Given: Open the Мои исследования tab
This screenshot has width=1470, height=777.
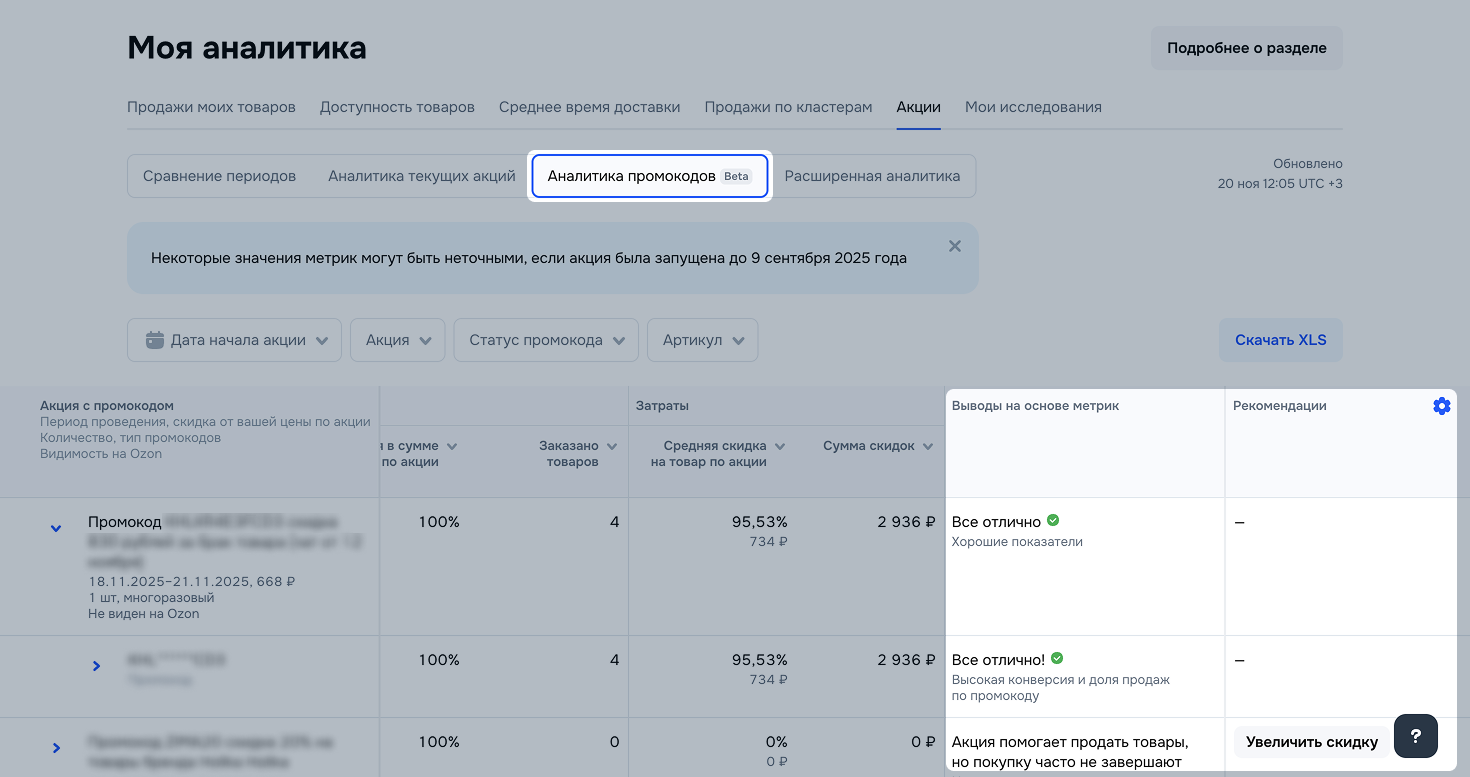Looking at the screenshot, I should [1033, 107].
